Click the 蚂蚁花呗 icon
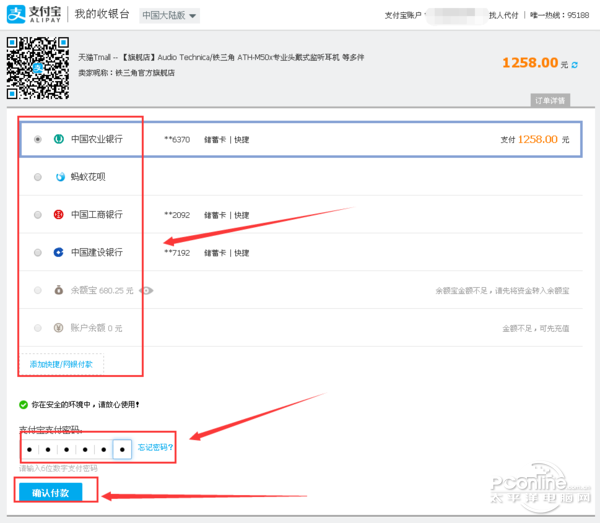 [60, 177]
